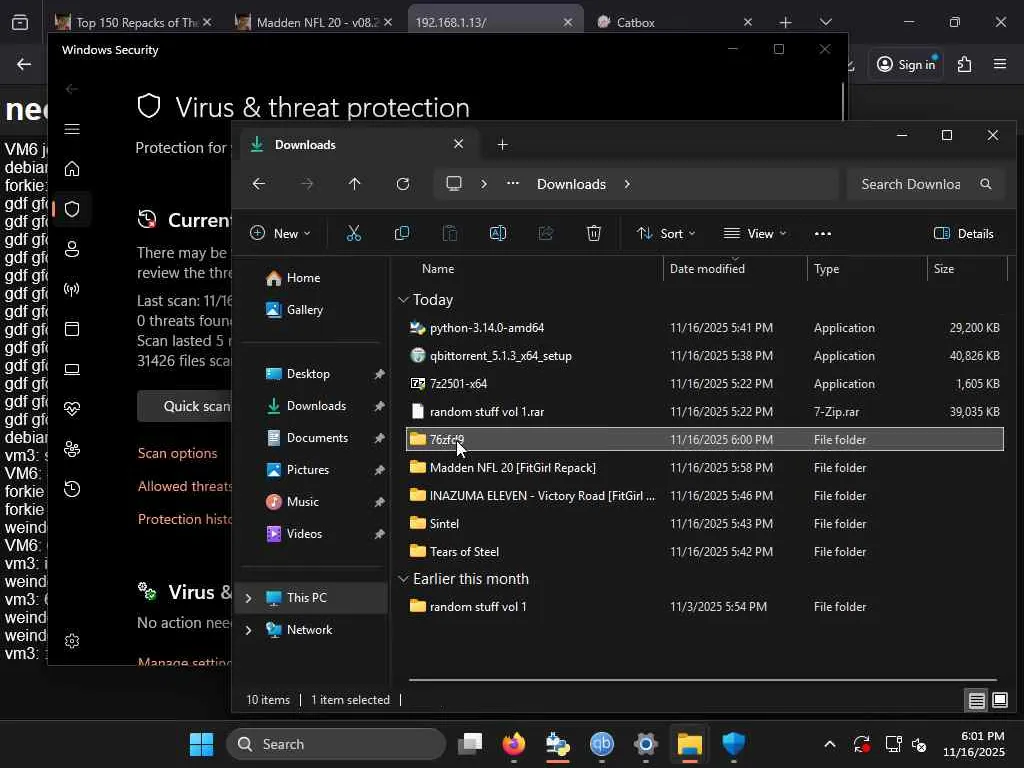Cut the selected item with scissors icon
The height and width of the screenshot is (768, 1024).
353,234
